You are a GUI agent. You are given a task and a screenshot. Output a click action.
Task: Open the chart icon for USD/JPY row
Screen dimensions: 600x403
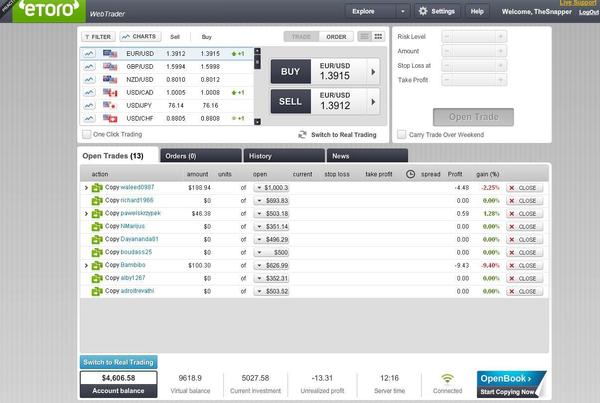tap(89, 106)
